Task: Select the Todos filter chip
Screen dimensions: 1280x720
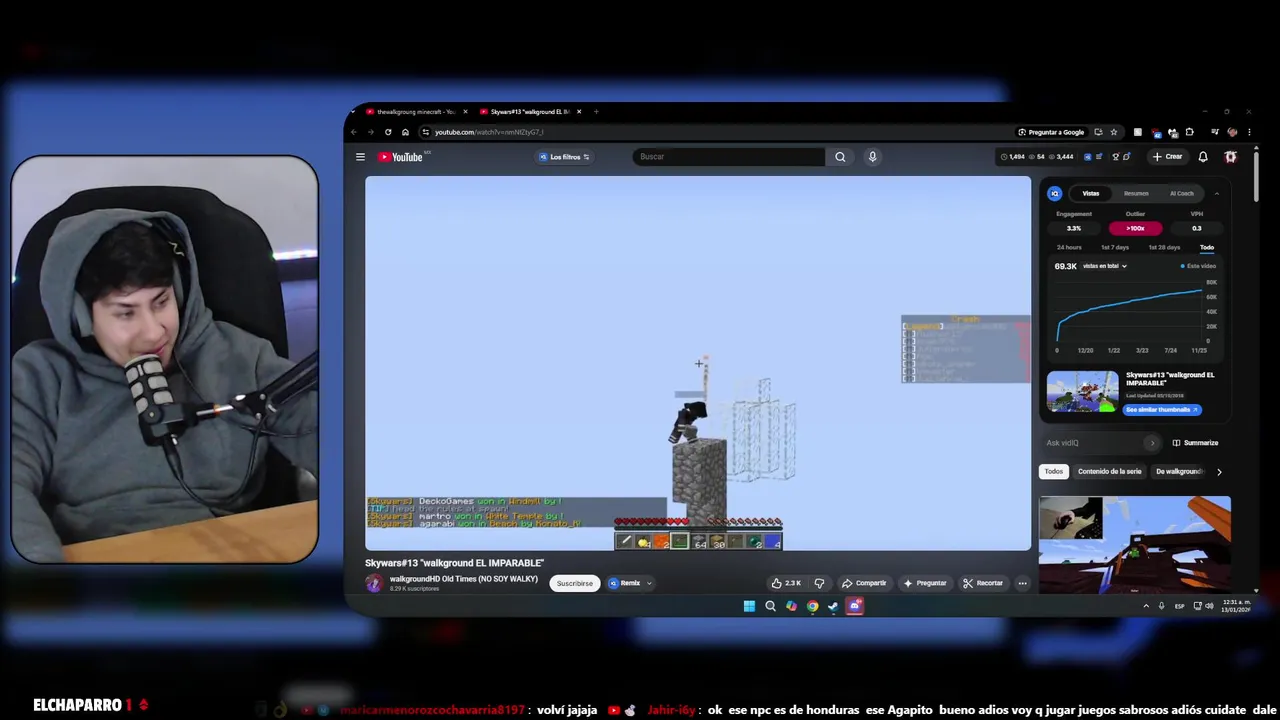Action: pyautogui.click(x=1054, y=471)
